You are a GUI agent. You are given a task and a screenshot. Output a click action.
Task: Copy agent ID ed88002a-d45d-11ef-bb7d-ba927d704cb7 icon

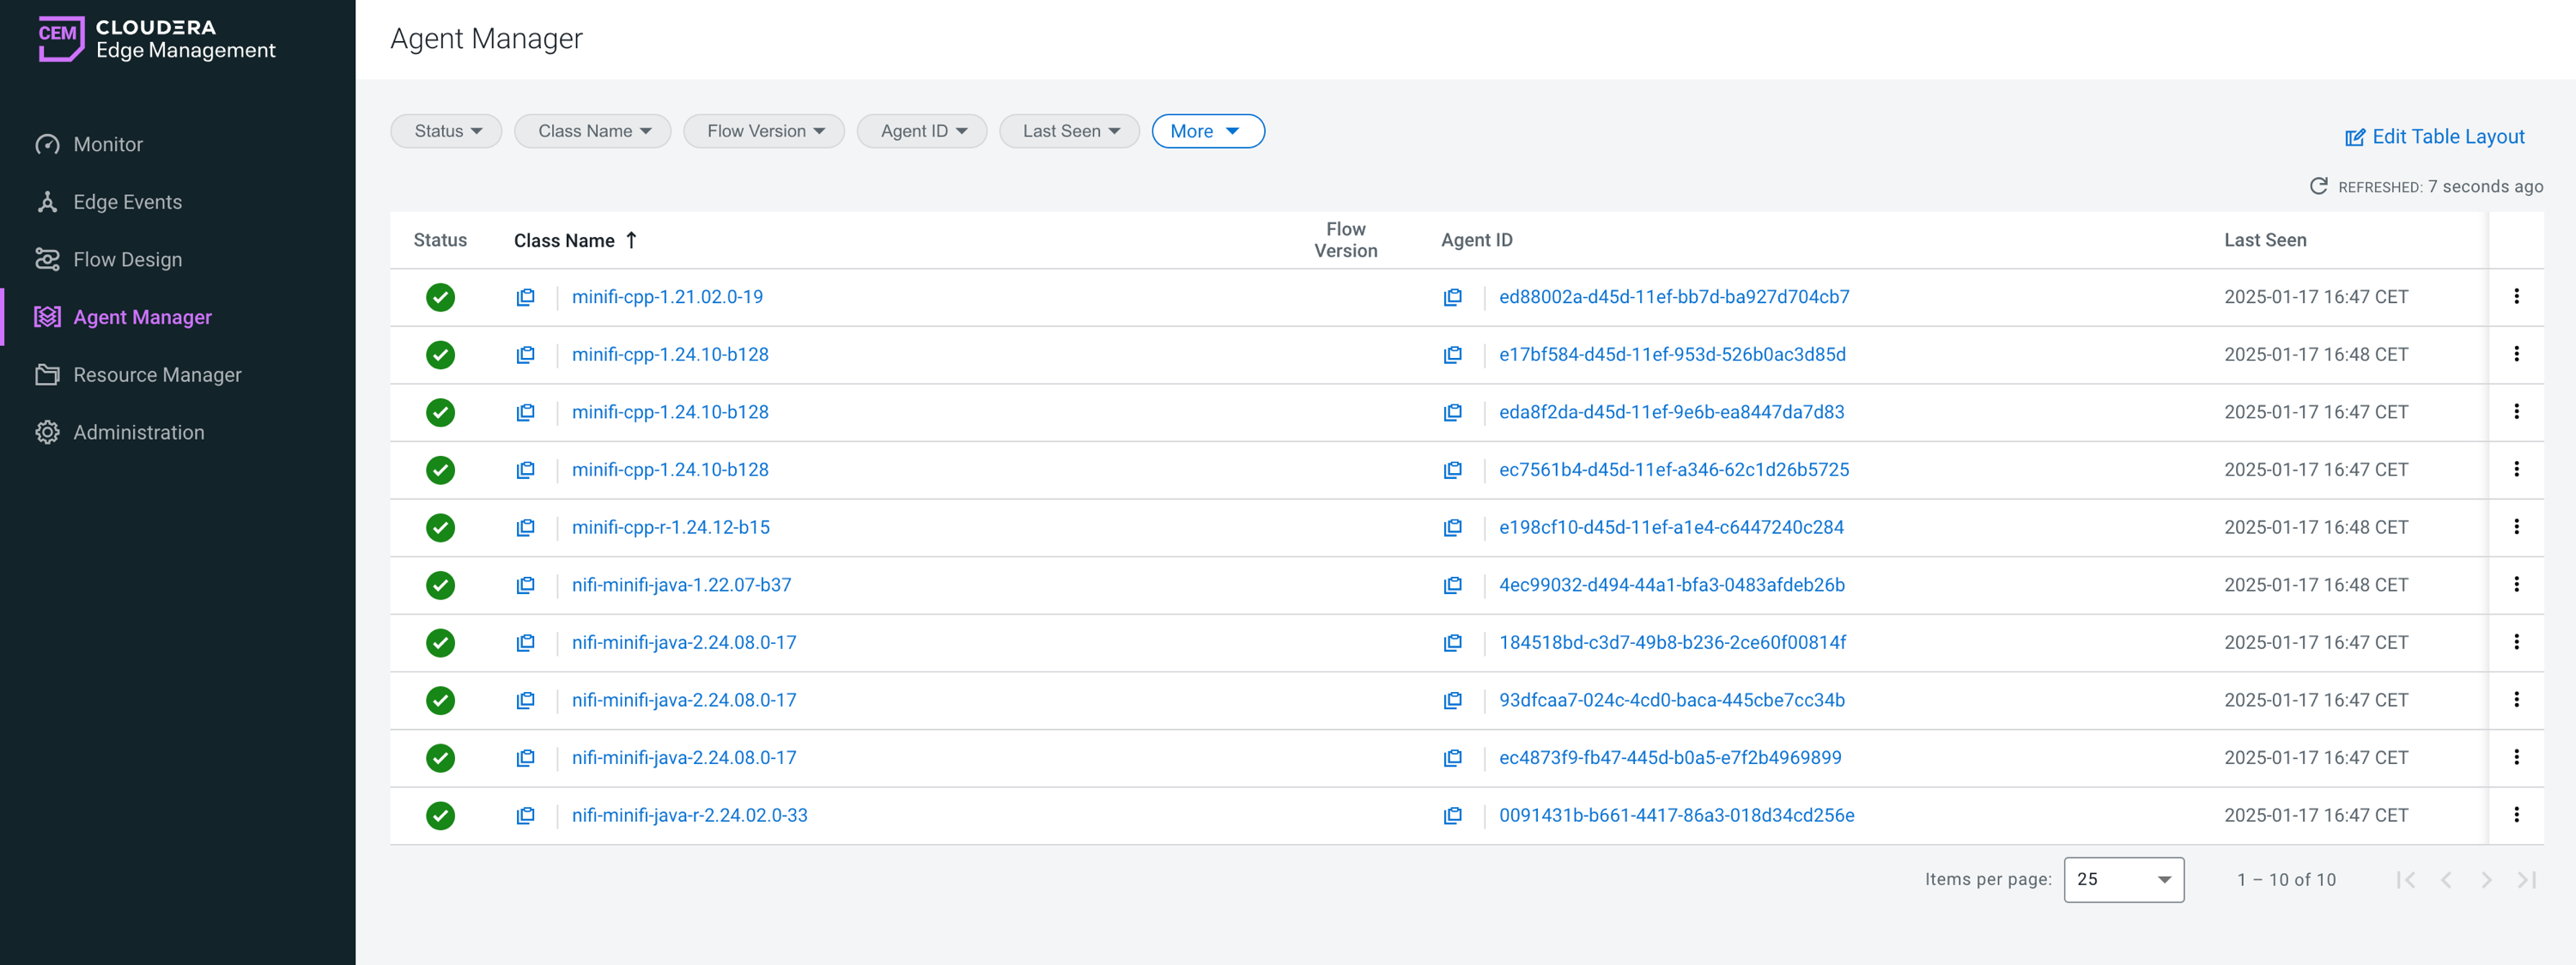tap(1452, 297)
